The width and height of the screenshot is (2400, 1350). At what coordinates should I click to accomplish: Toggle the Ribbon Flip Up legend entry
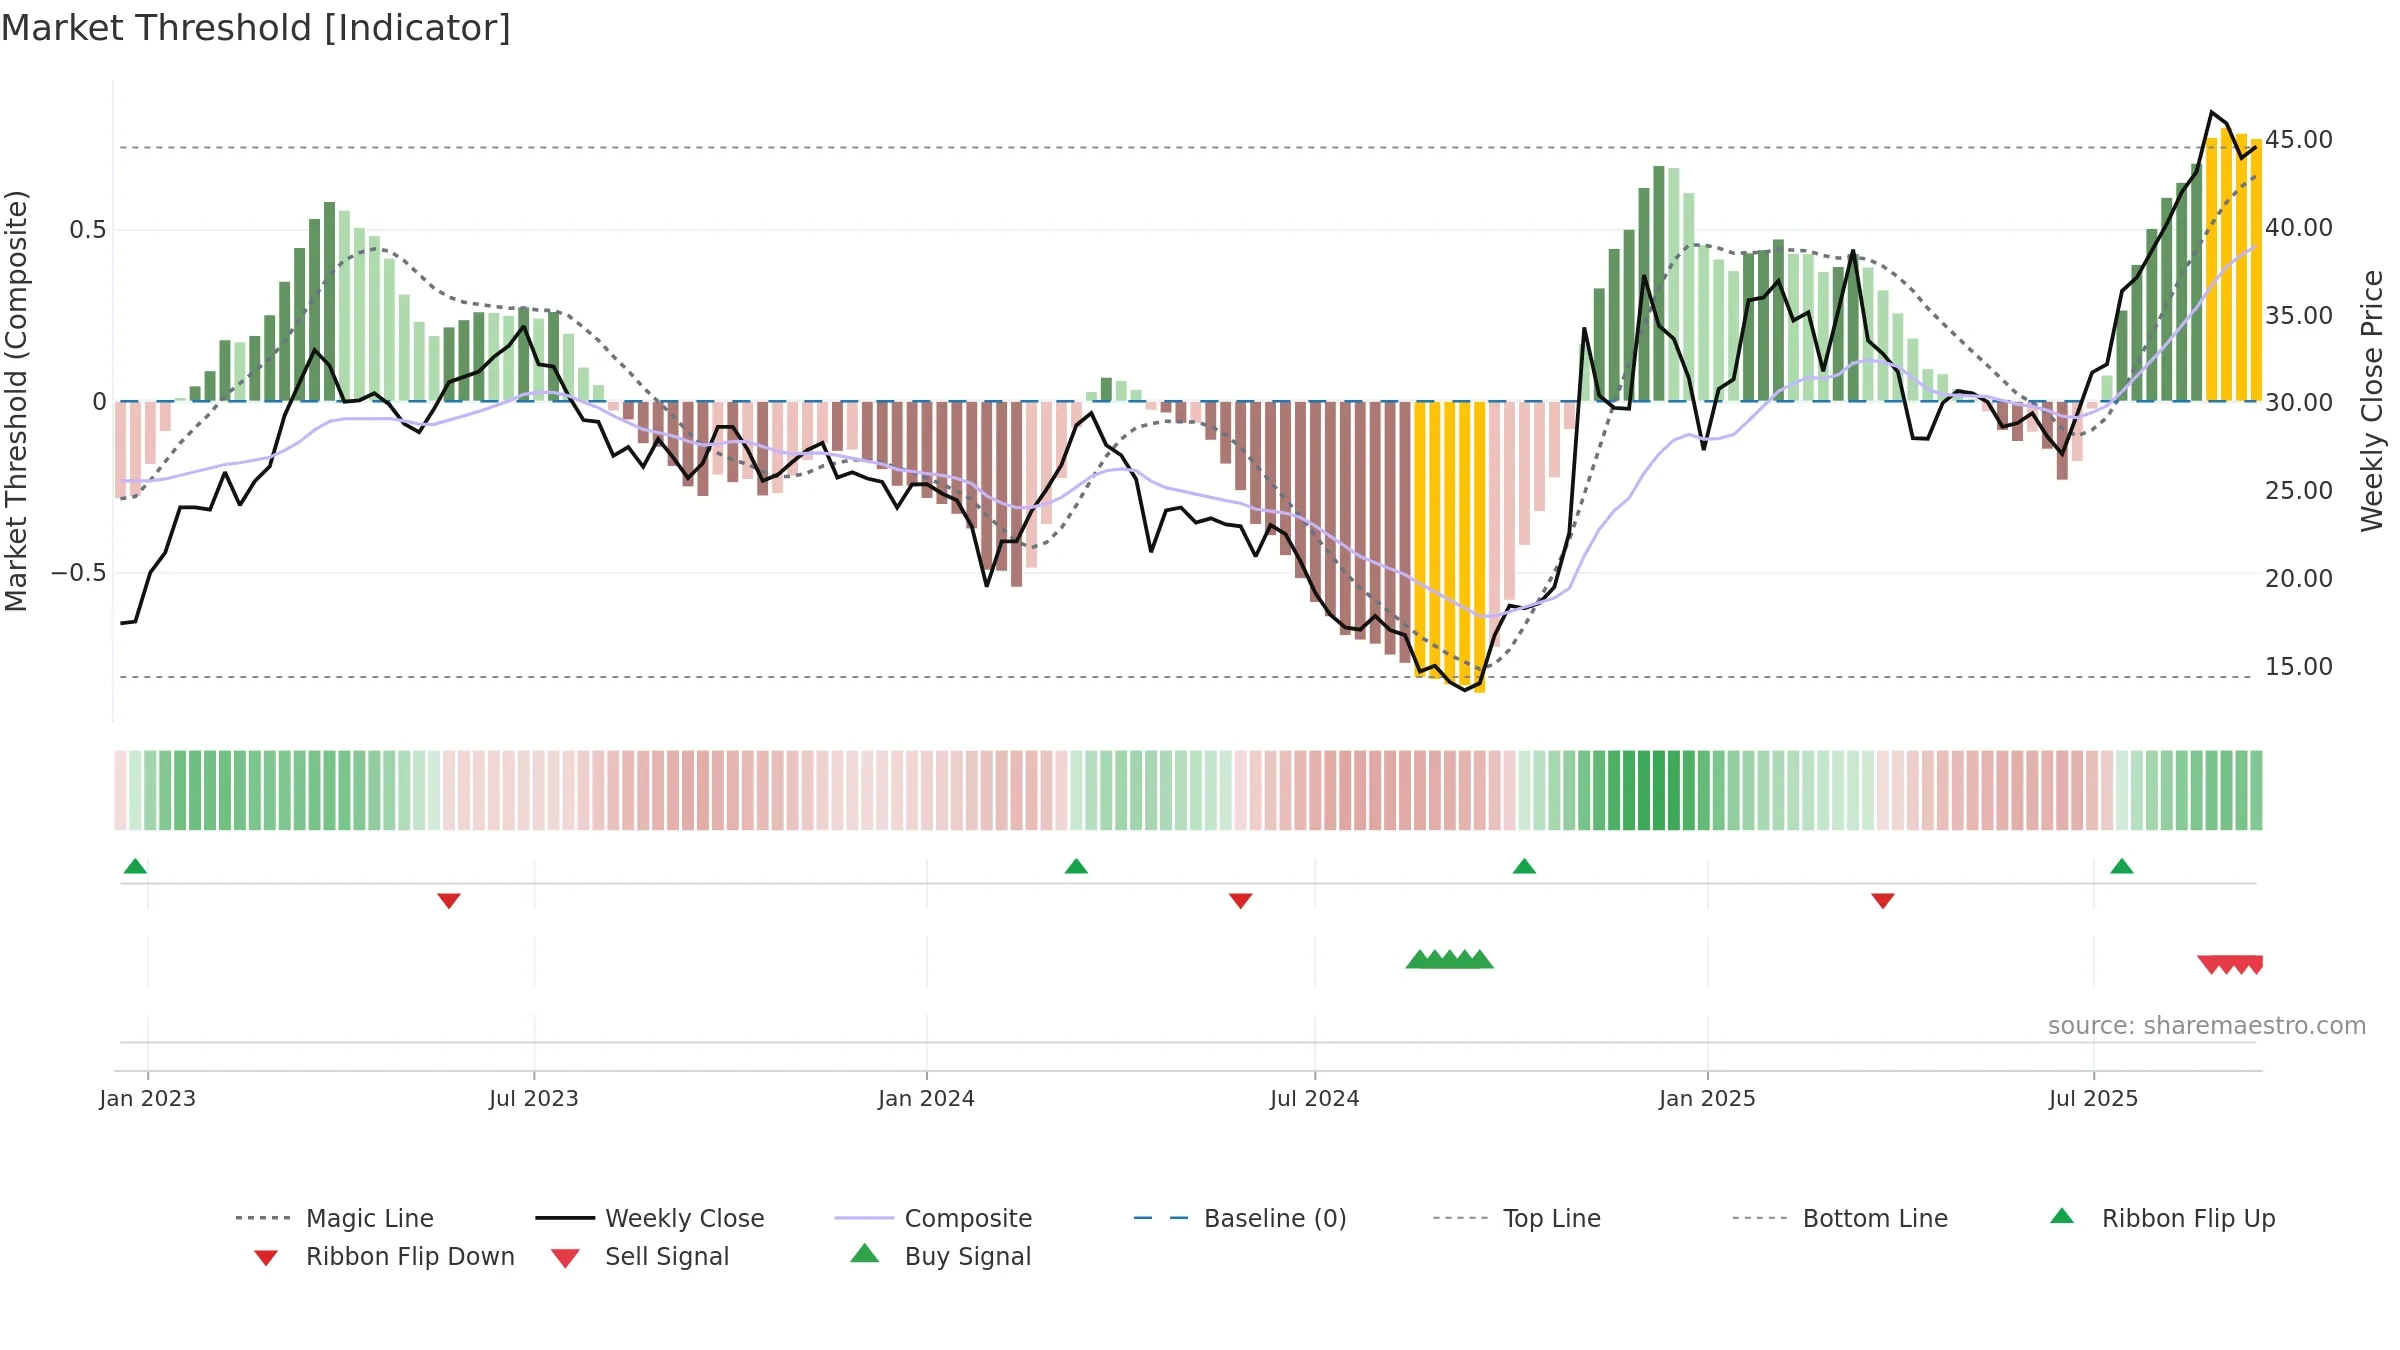pos(2163,1218)
